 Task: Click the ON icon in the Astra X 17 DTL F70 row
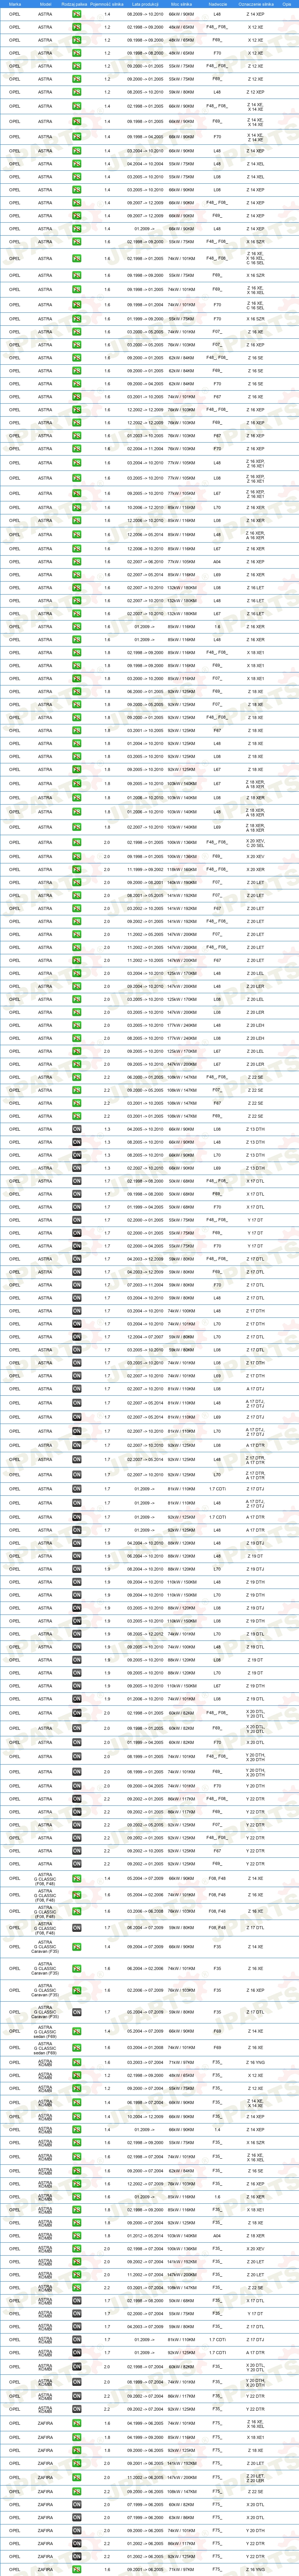pyautogui.click(x=77, y=1207)
